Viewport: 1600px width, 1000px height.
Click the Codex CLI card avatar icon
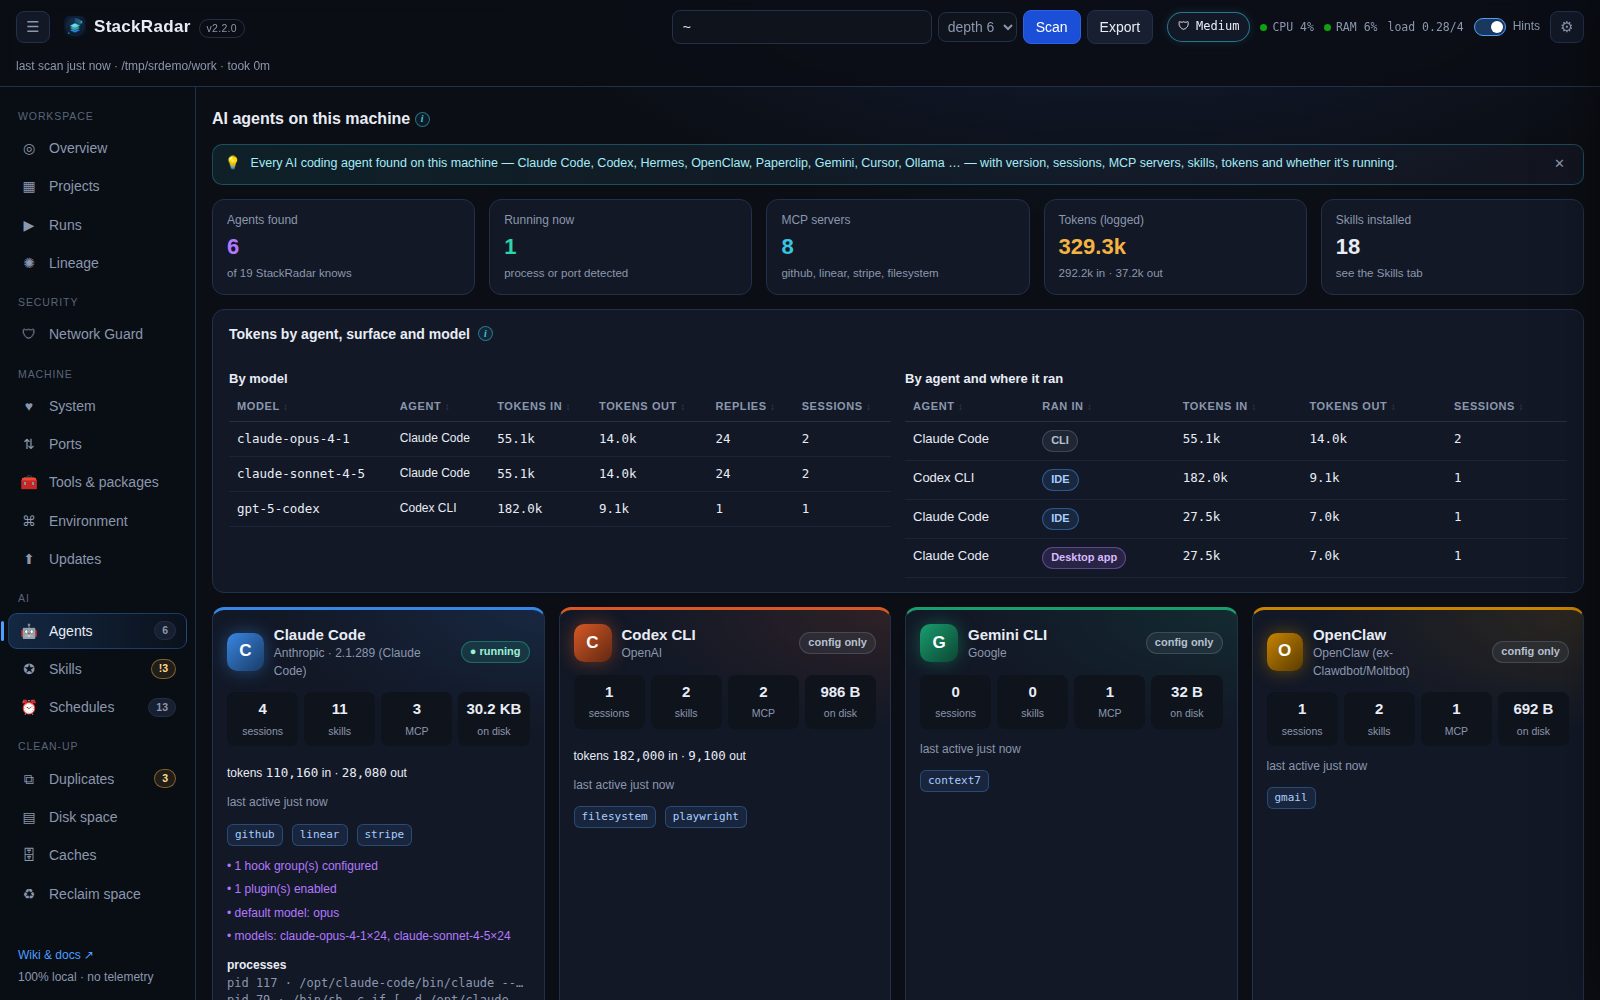[592, 642]
